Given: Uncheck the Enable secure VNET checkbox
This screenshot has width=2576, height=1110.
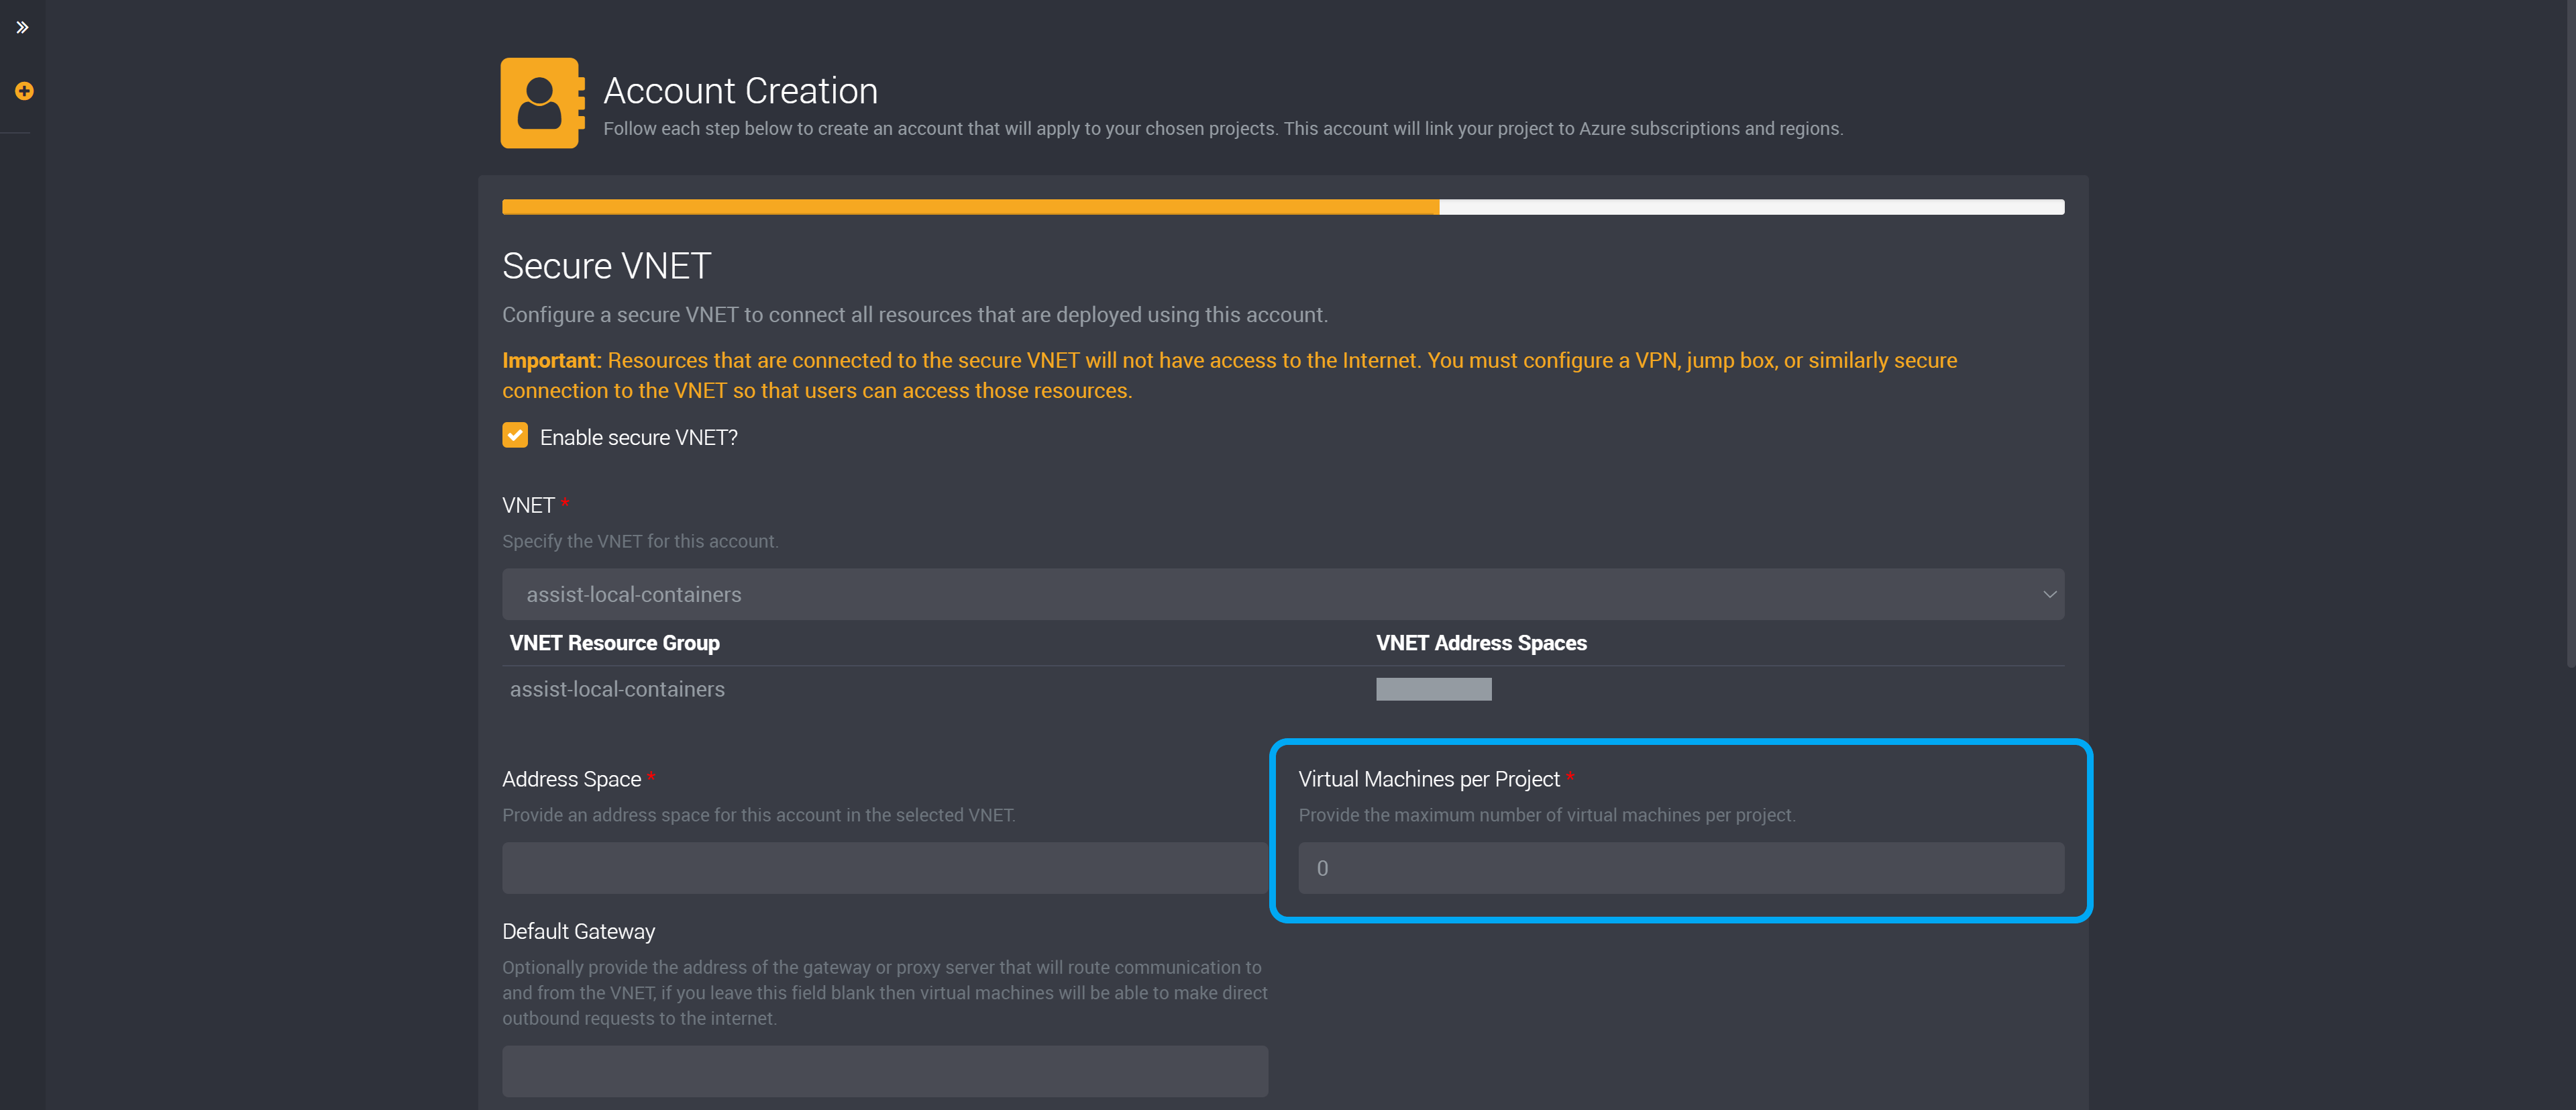Looking at the screenshot, I should click(515, 435).
